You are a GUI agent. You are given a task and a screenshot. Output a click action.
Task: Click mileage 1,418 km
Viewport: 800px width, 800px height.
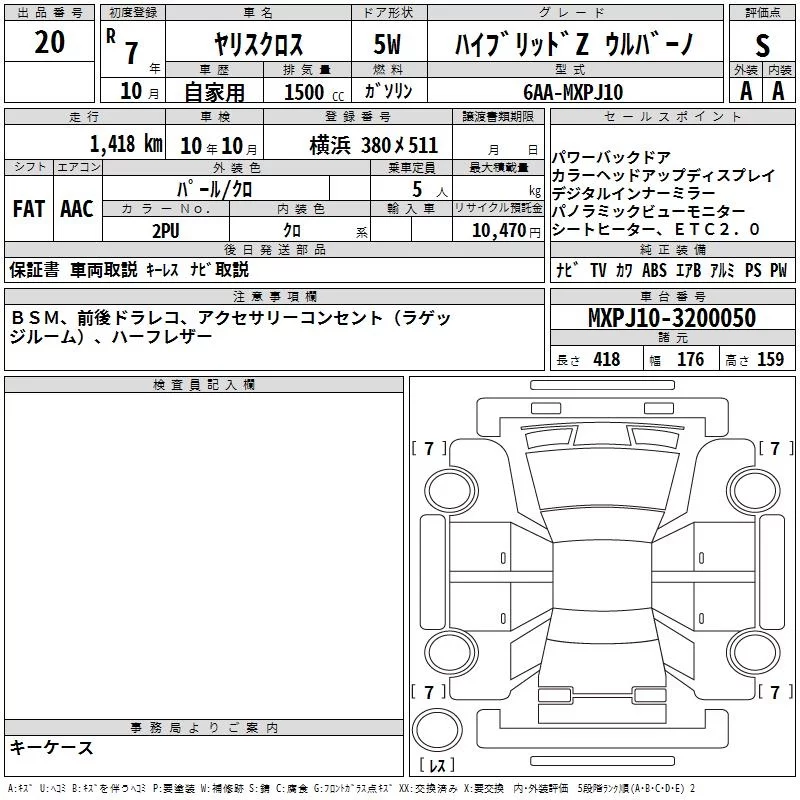(x=126, y=144)
